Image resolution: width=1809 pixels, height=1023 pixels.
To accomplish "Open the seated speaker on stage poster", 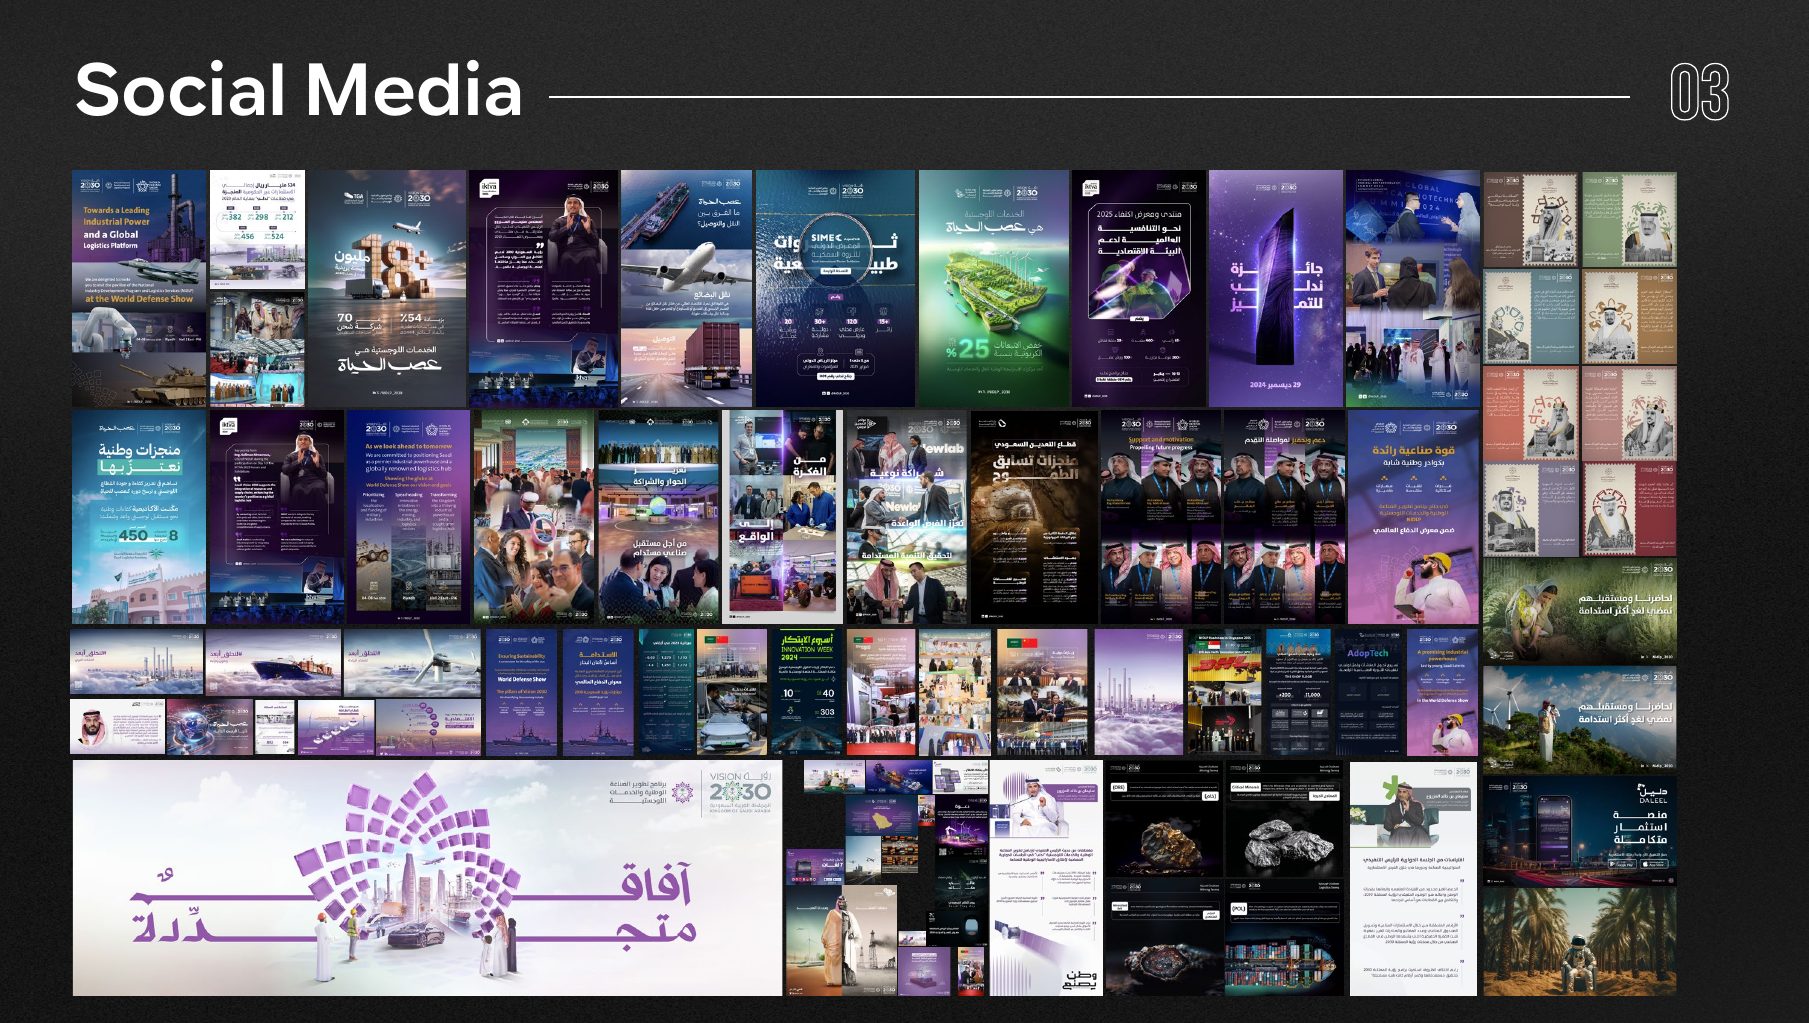I will tap(544, 288).
